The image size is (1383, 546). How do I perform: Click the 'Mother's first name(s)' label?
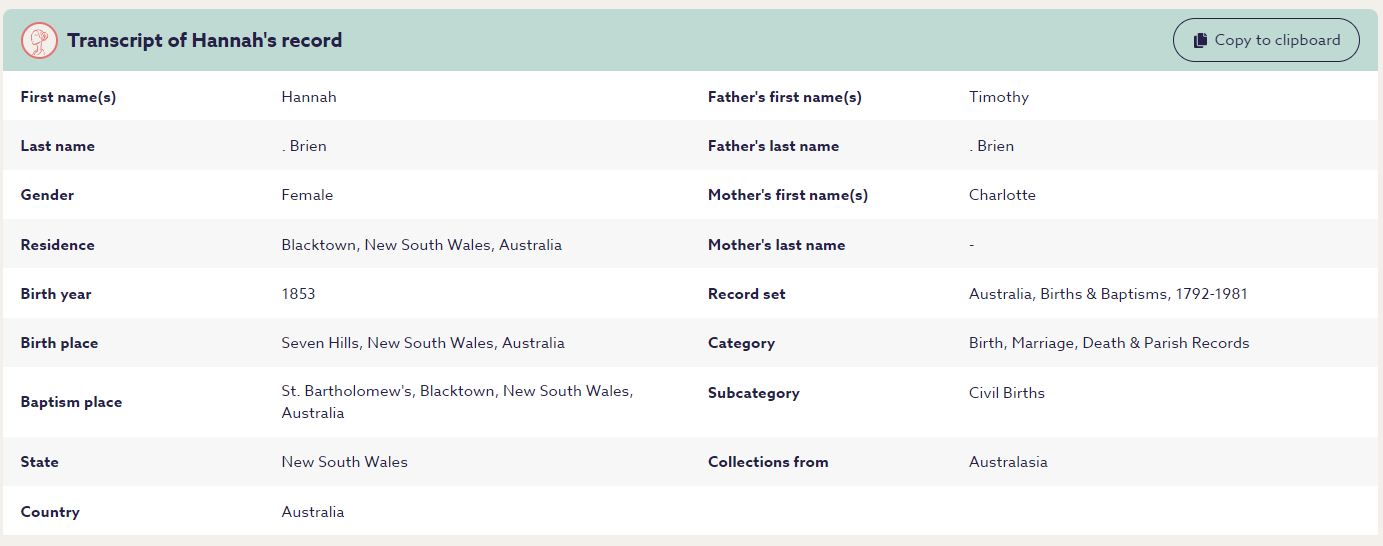pos(787,195)
